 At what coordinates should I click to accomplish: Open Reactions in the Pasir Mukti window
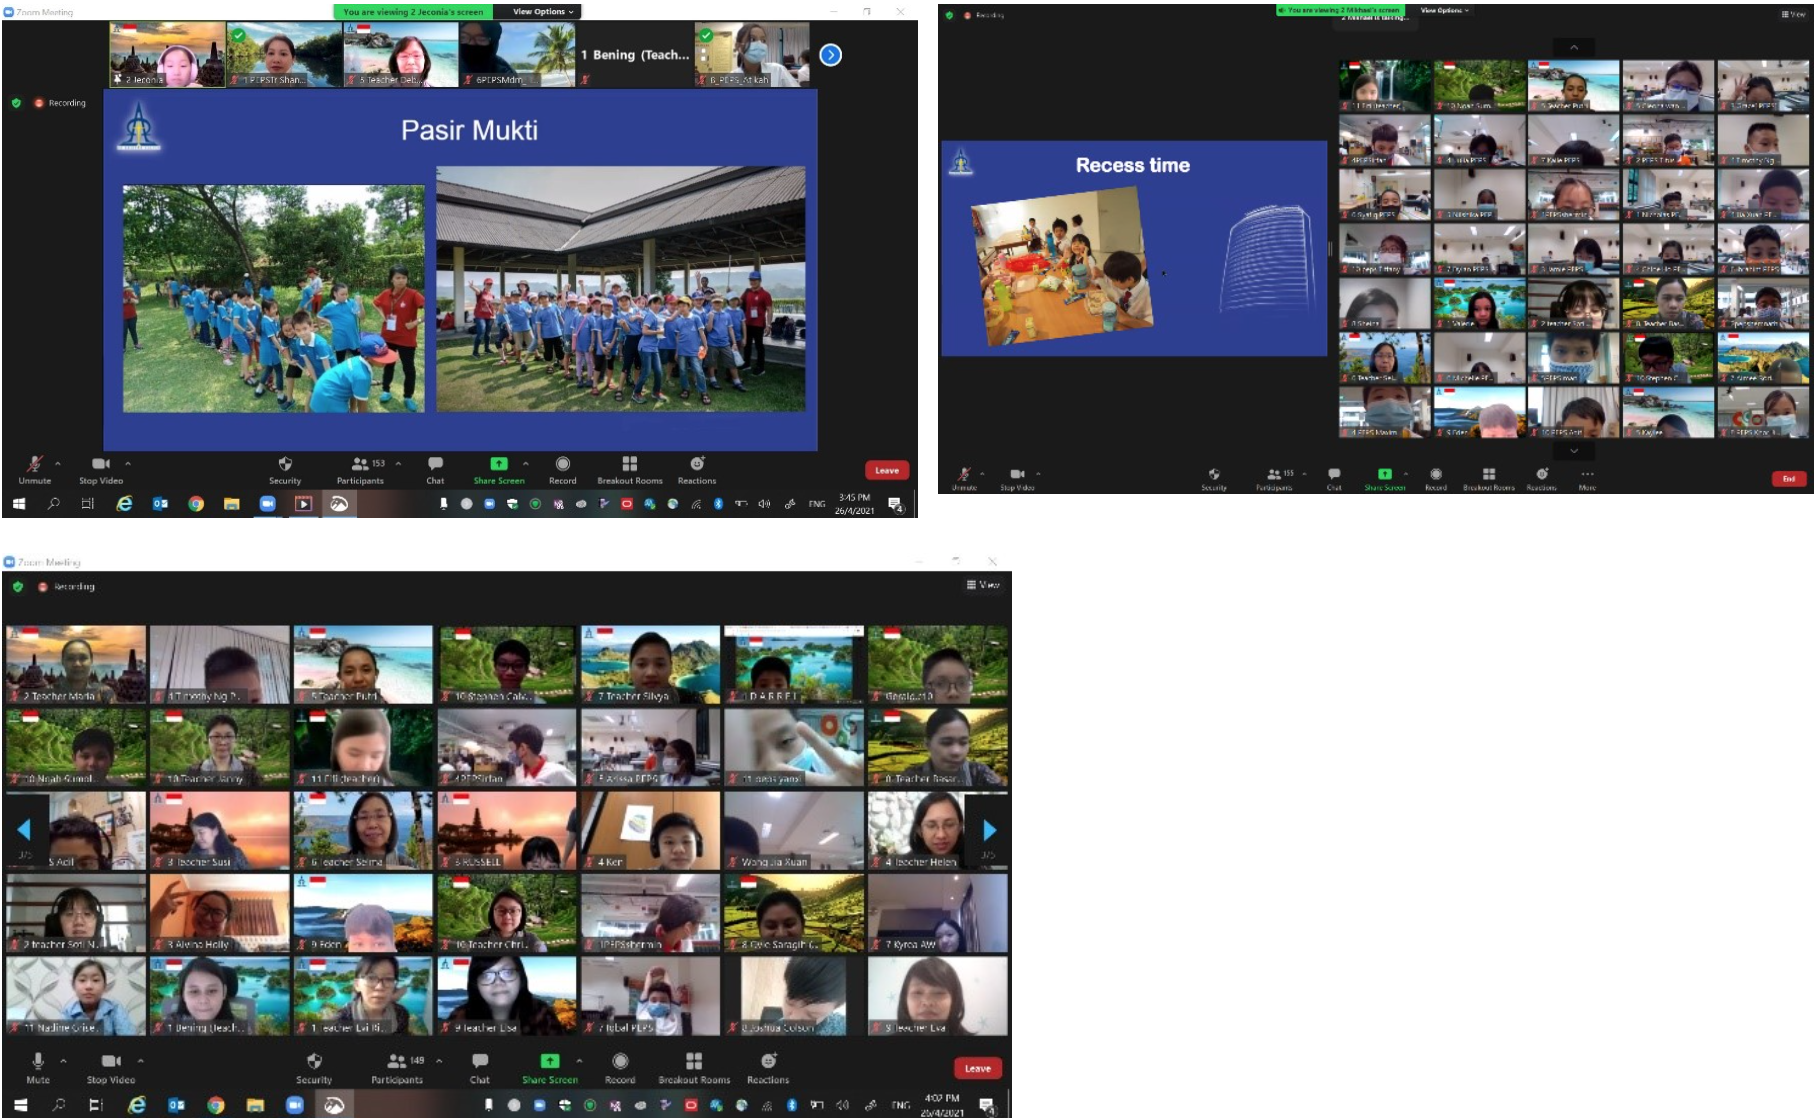[x=697, y=470]
